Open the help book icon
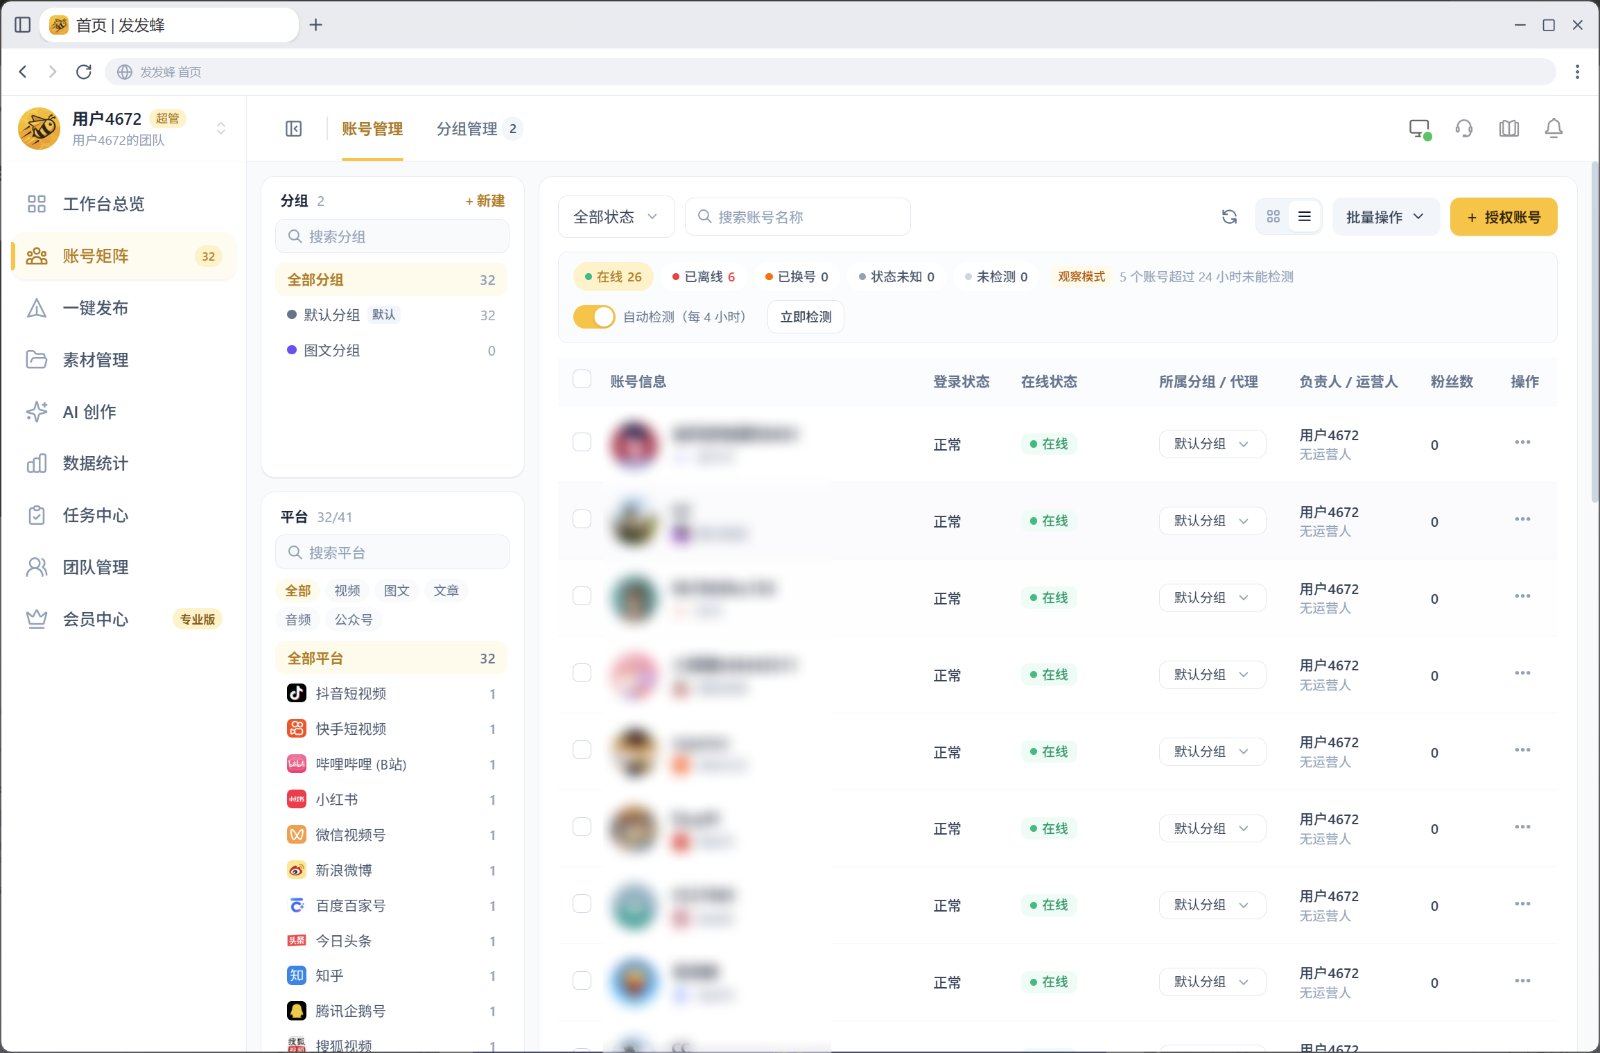The image size is (1600, 1053). [x=1509, y=129]
